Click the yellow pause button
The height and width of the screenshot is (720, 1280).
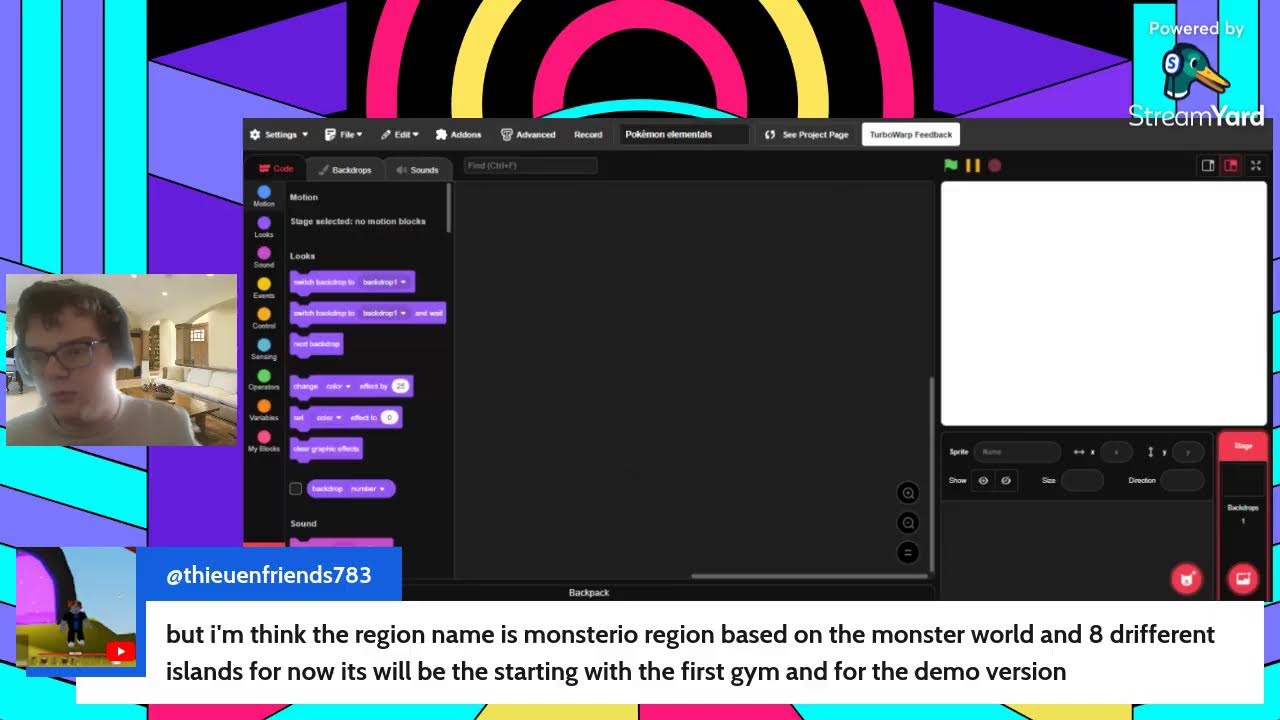tap(973, 165)
